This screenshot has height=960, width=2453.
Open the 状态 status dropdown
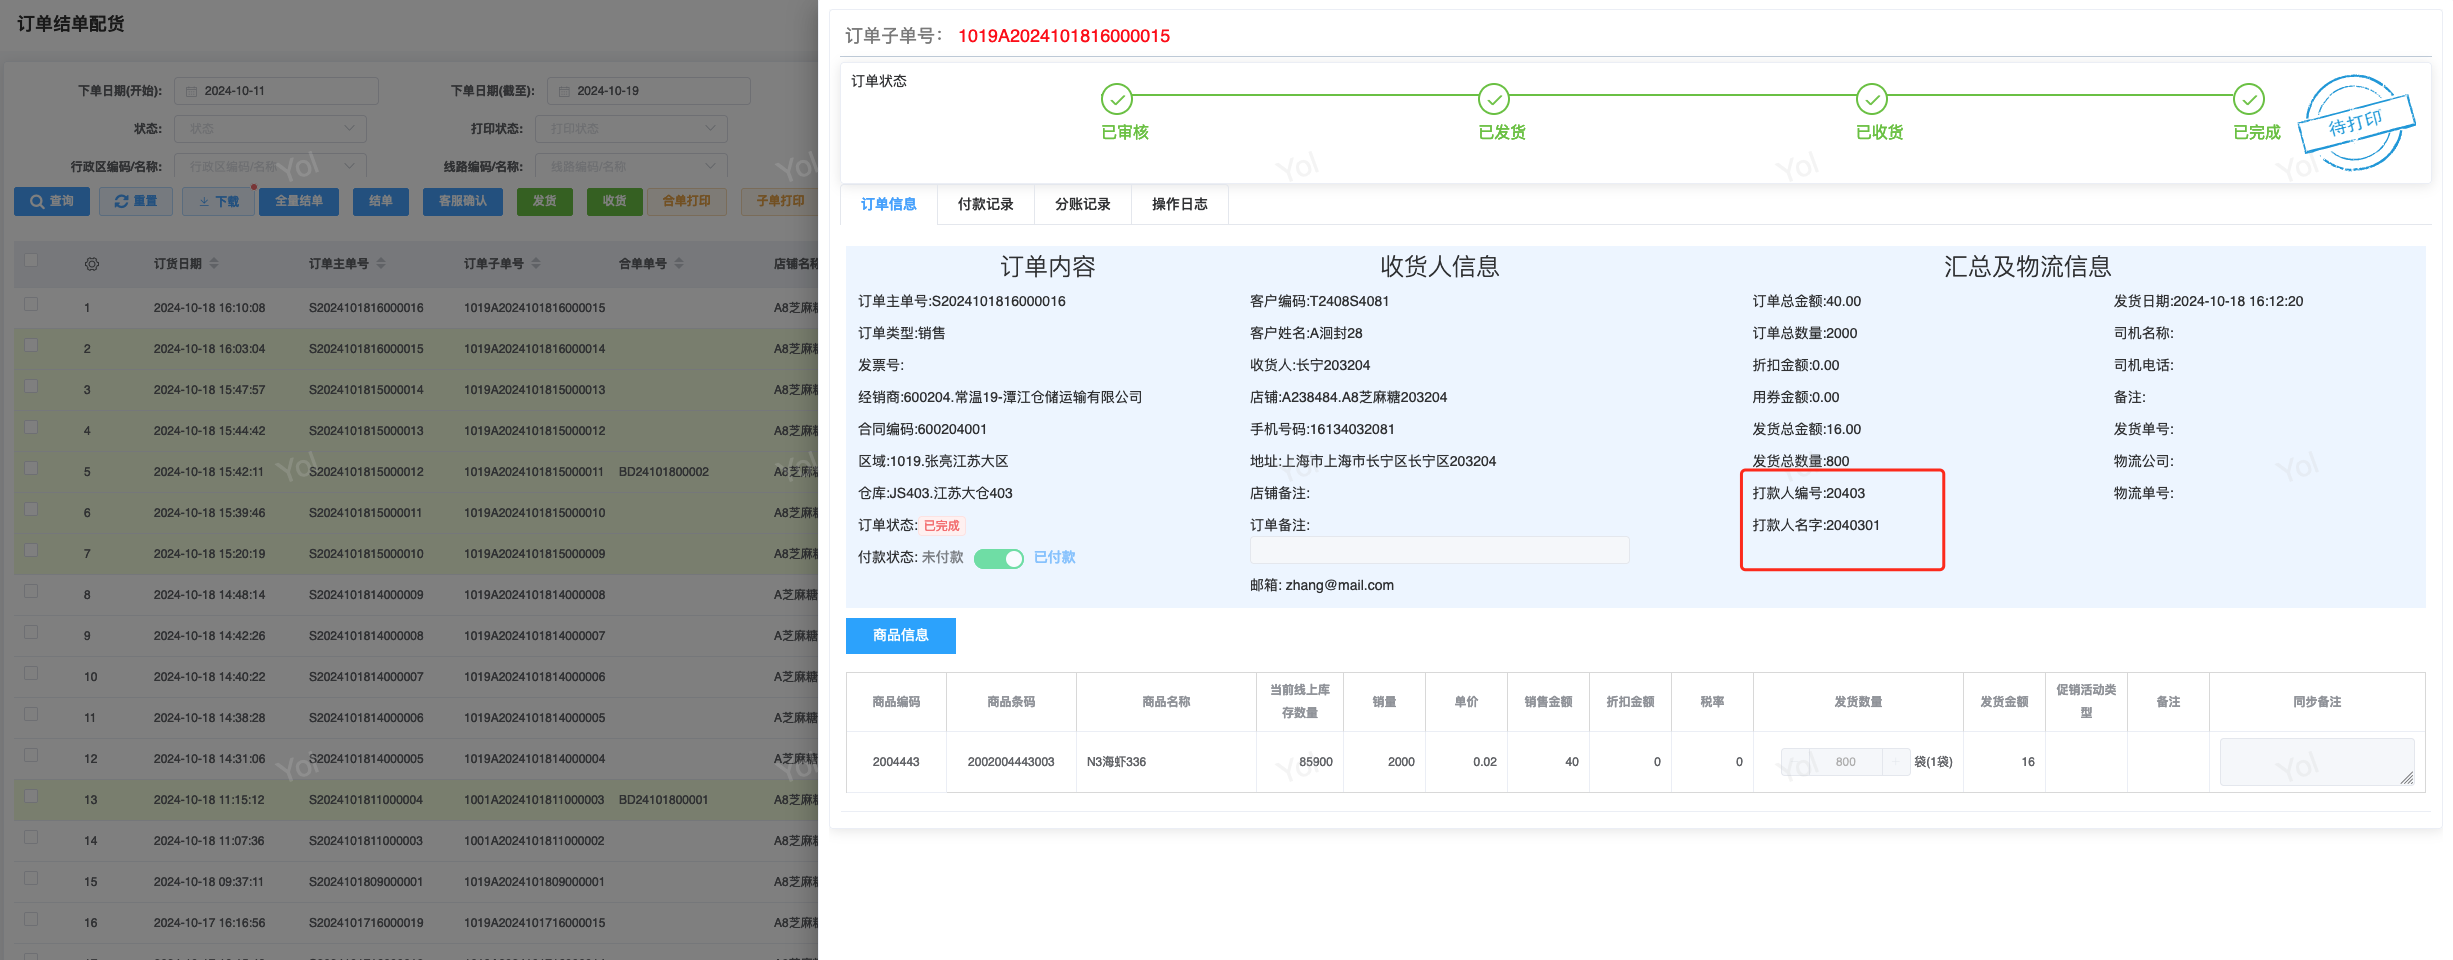coord(270,129)
